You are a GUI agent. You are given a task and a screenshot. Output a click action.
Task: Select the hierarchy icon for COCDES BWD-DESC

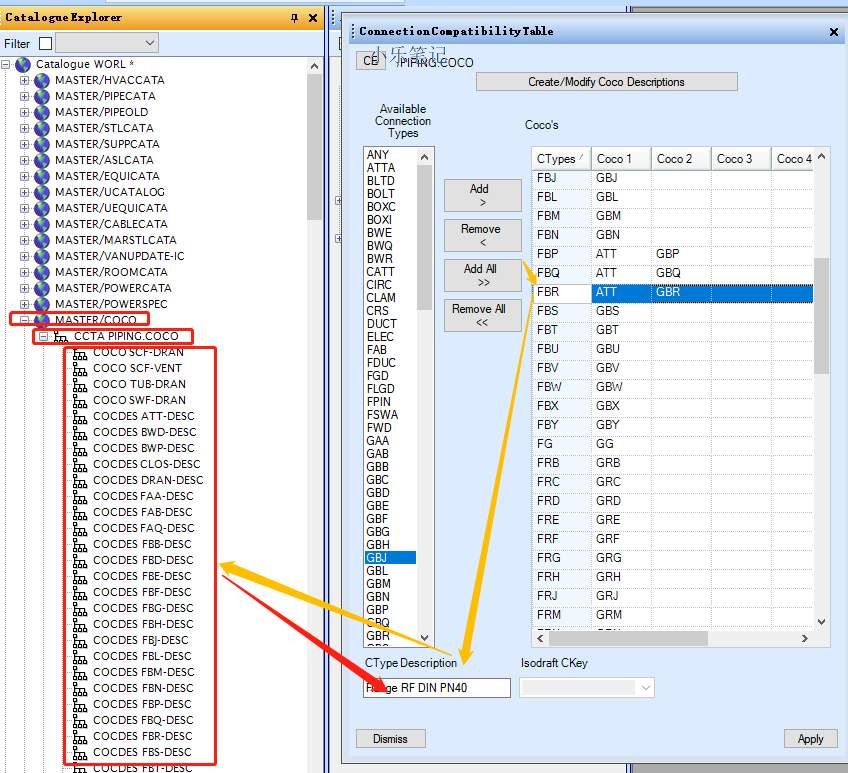80,432
